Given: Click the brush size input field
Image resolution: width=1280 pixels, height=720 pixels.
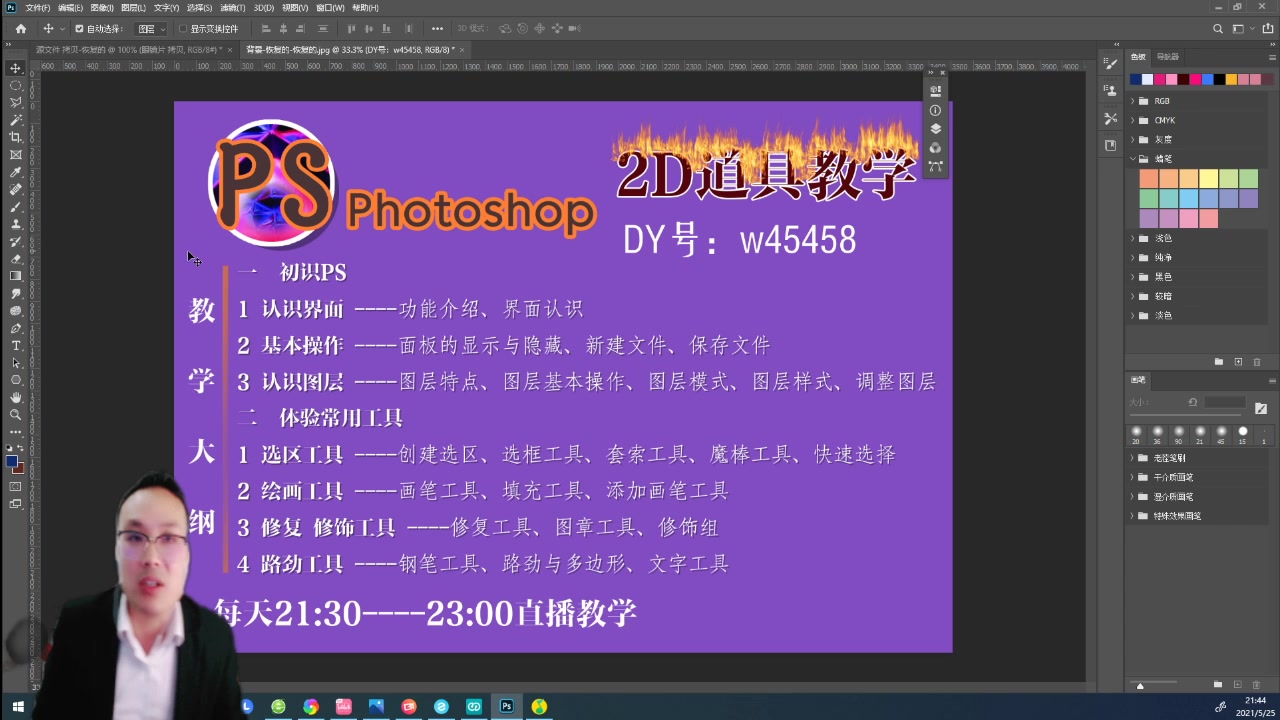Looking at the screenshot, I should coord(1224,402).
